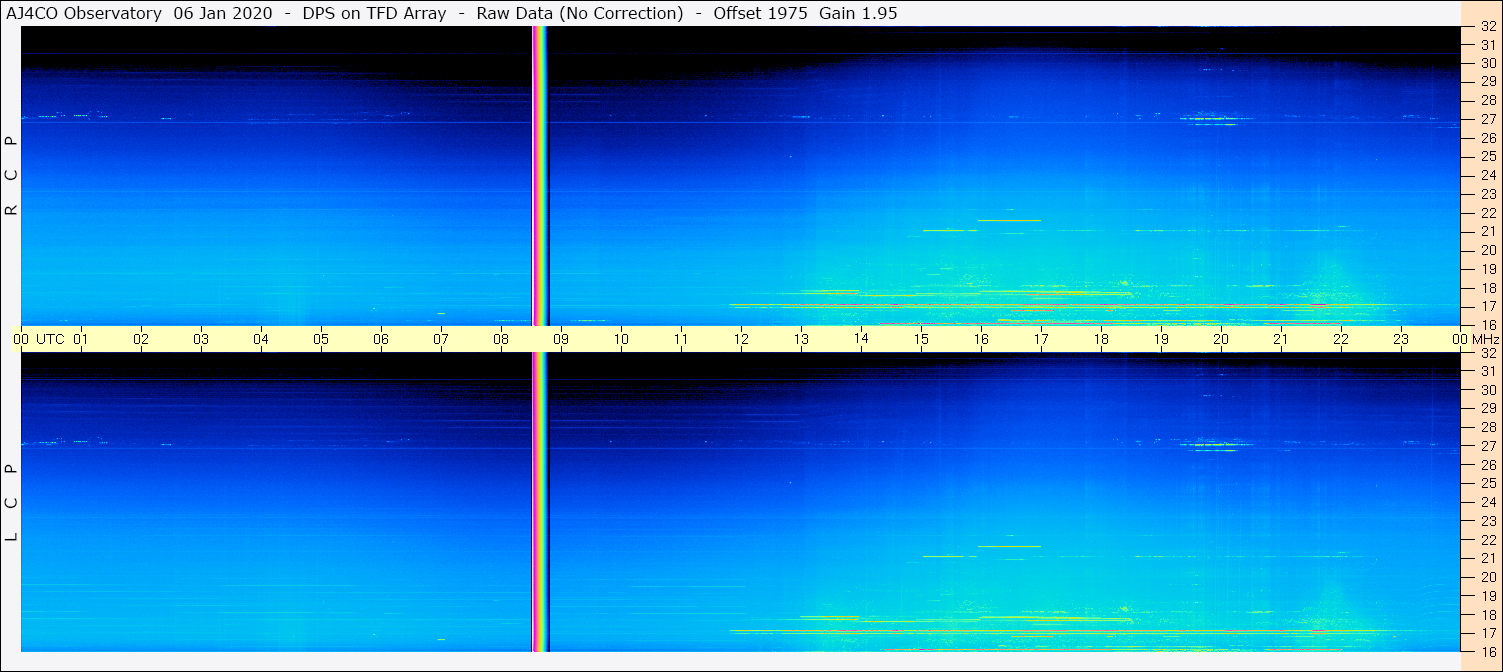Viewport: 1503px width, 672px height.
Task: Select the 06 hour time axis marker
Action: 381,339
